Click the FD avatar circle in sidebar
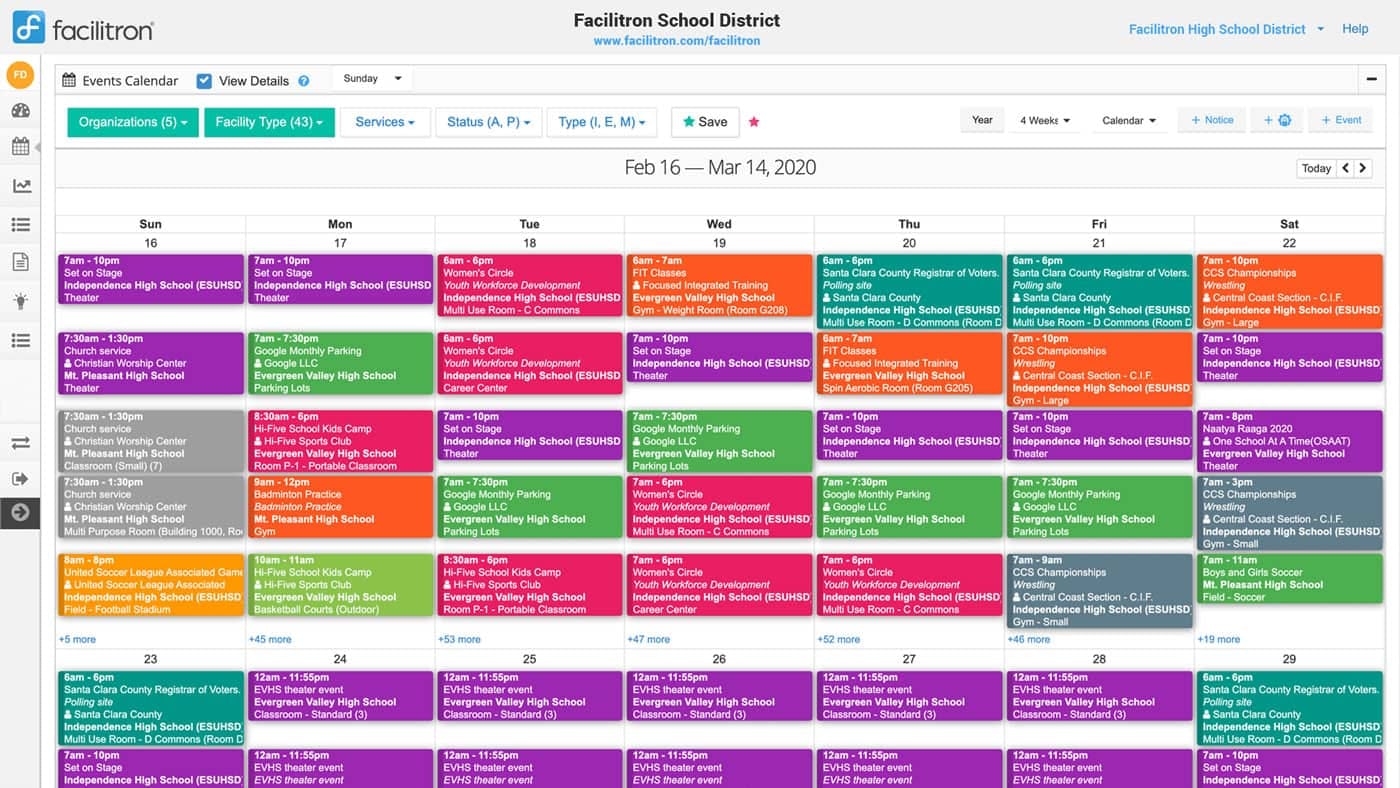Image resolution: width=1400 pixels, height=788 pixels. [x=18, y=74]
